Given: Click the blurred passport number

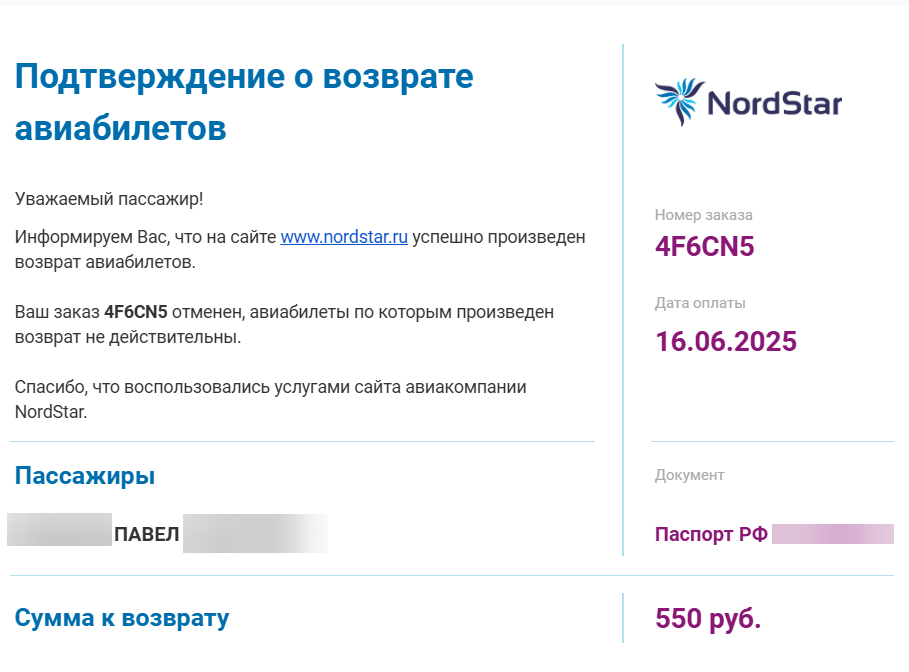Looking at the screenshot, I should point(833,534).
